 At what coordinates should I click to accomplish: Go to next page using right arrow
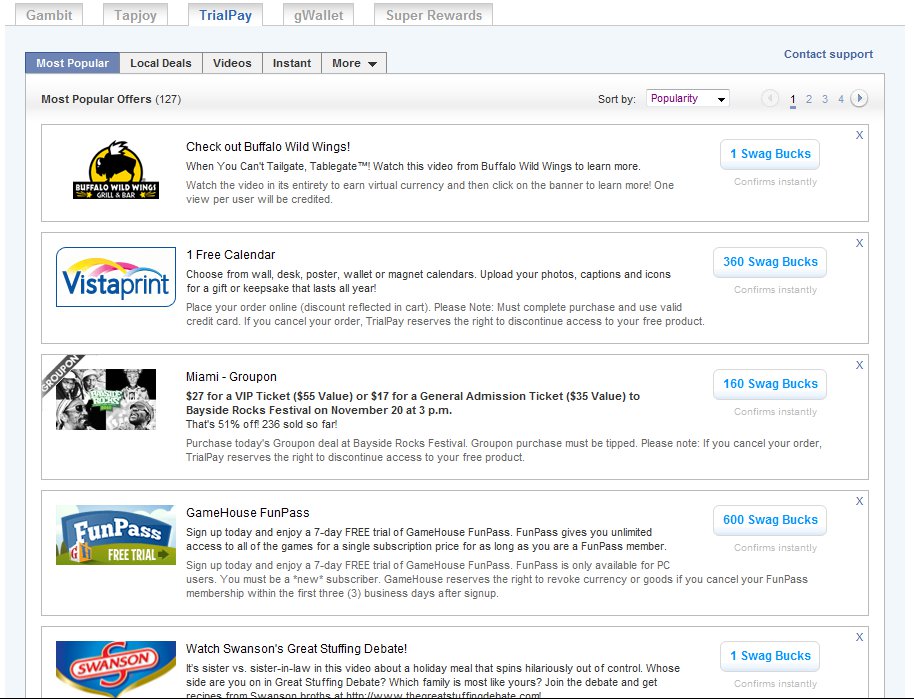pyautogui.click(x=859, y=98)
